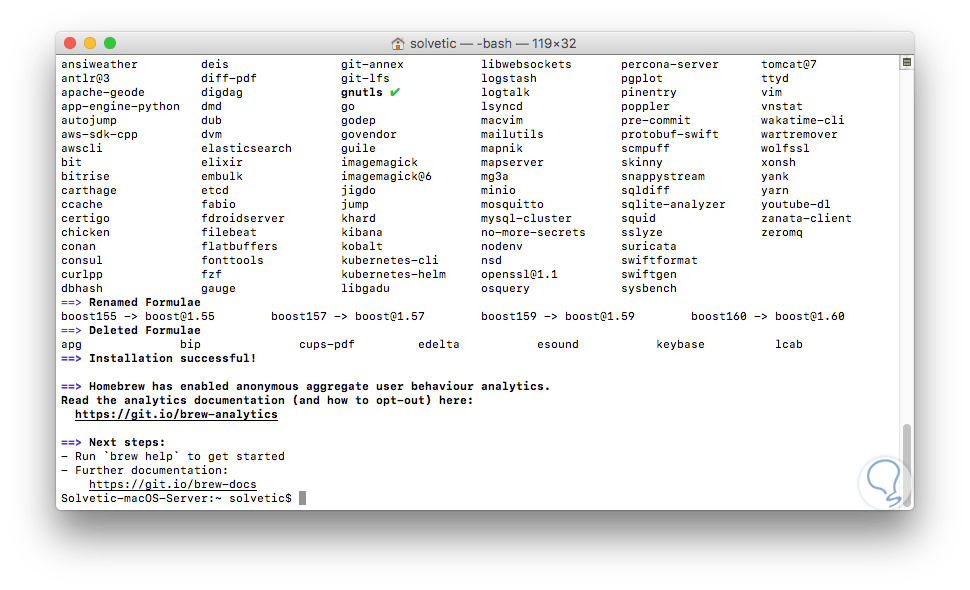Click the 'macvim' formula name
Viewport: 970px width, 590px height.
coord(502,121)
